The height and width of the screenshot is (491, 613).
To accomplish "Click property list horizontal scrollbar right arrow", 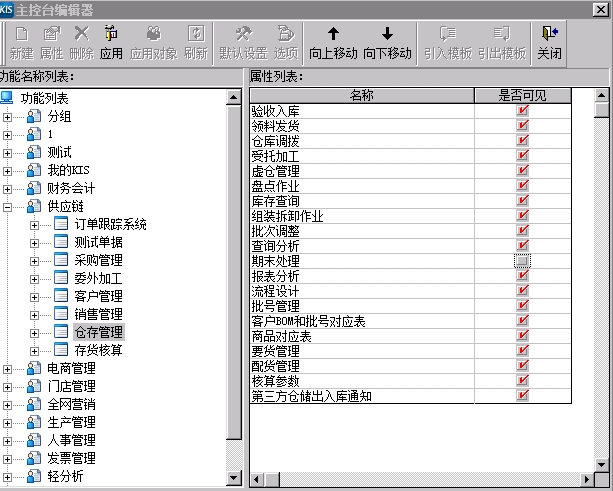I will [x=586, y=479].
